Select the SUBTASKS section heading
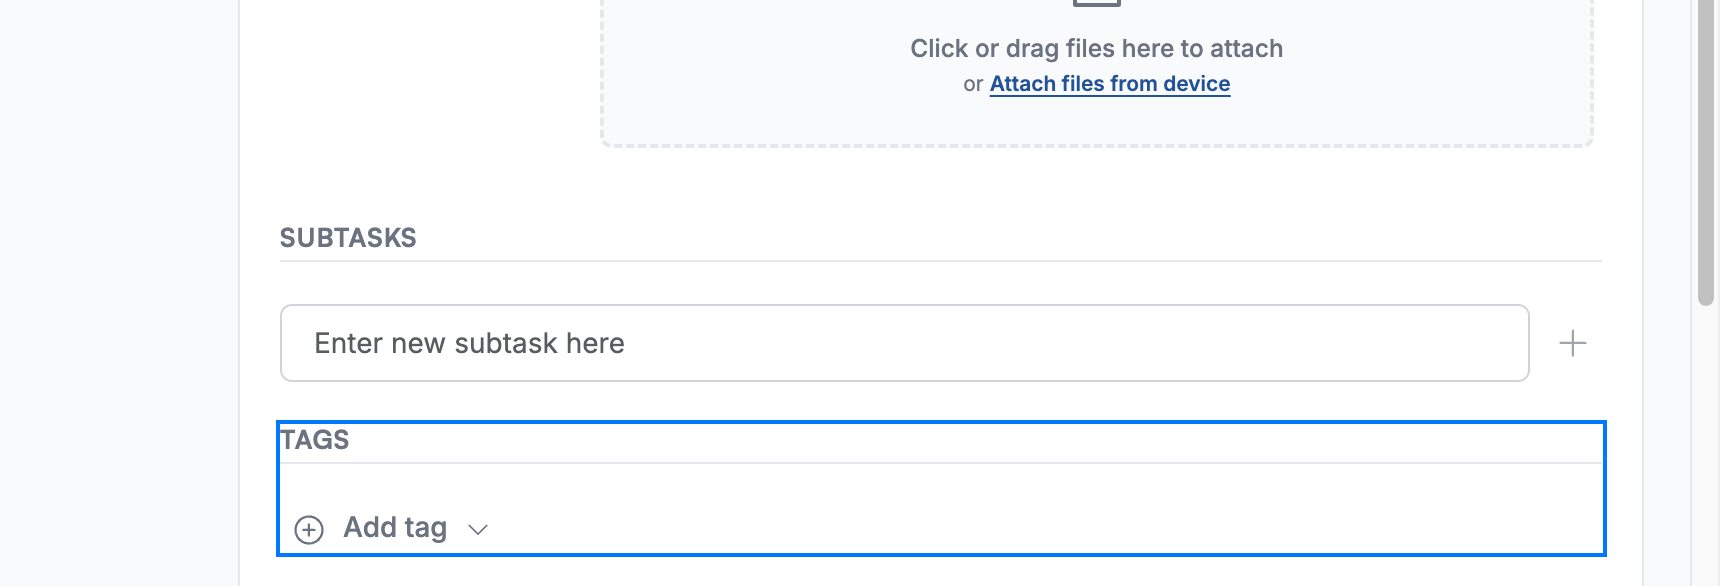This screenshot has width=1720, height=586. tap(348, 238)
